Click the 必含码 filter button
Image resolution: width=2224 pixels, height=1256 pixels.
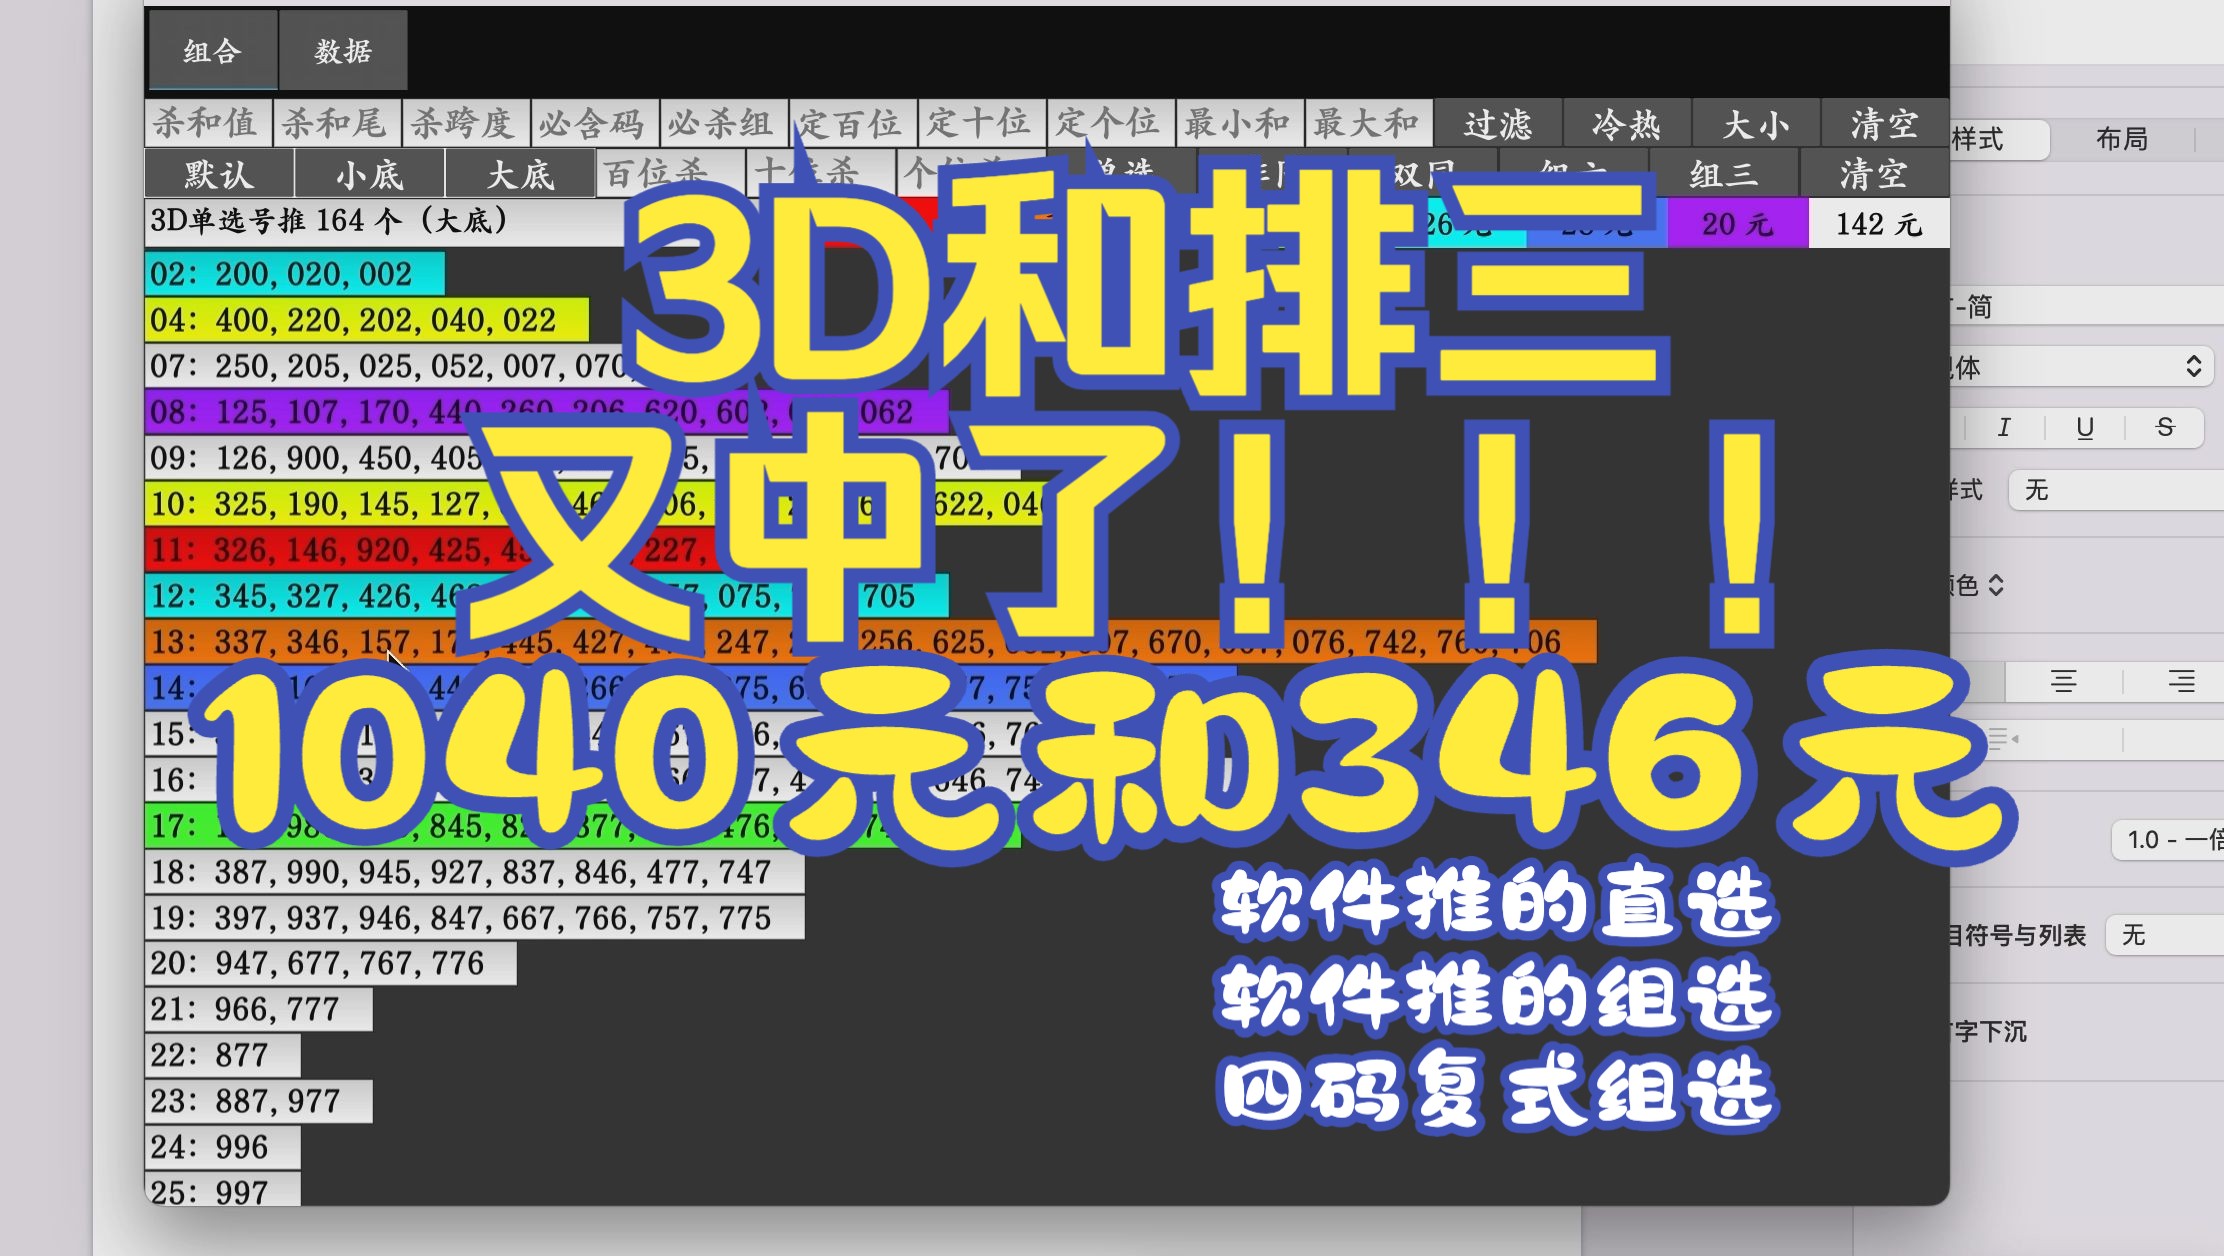point(595,124)
